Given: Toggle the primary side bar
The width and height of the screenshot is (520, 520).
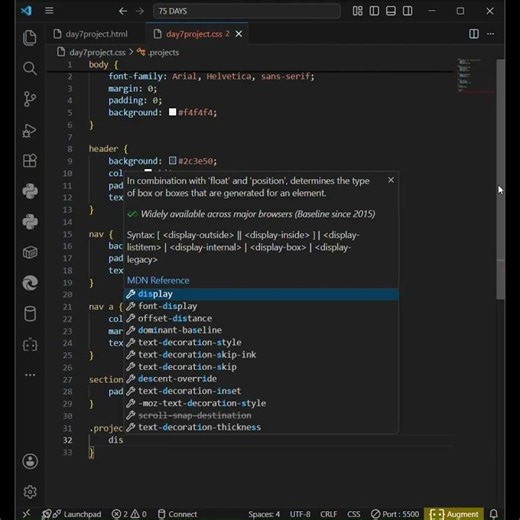Looking at the screenshot, I should tap(374, 11).
